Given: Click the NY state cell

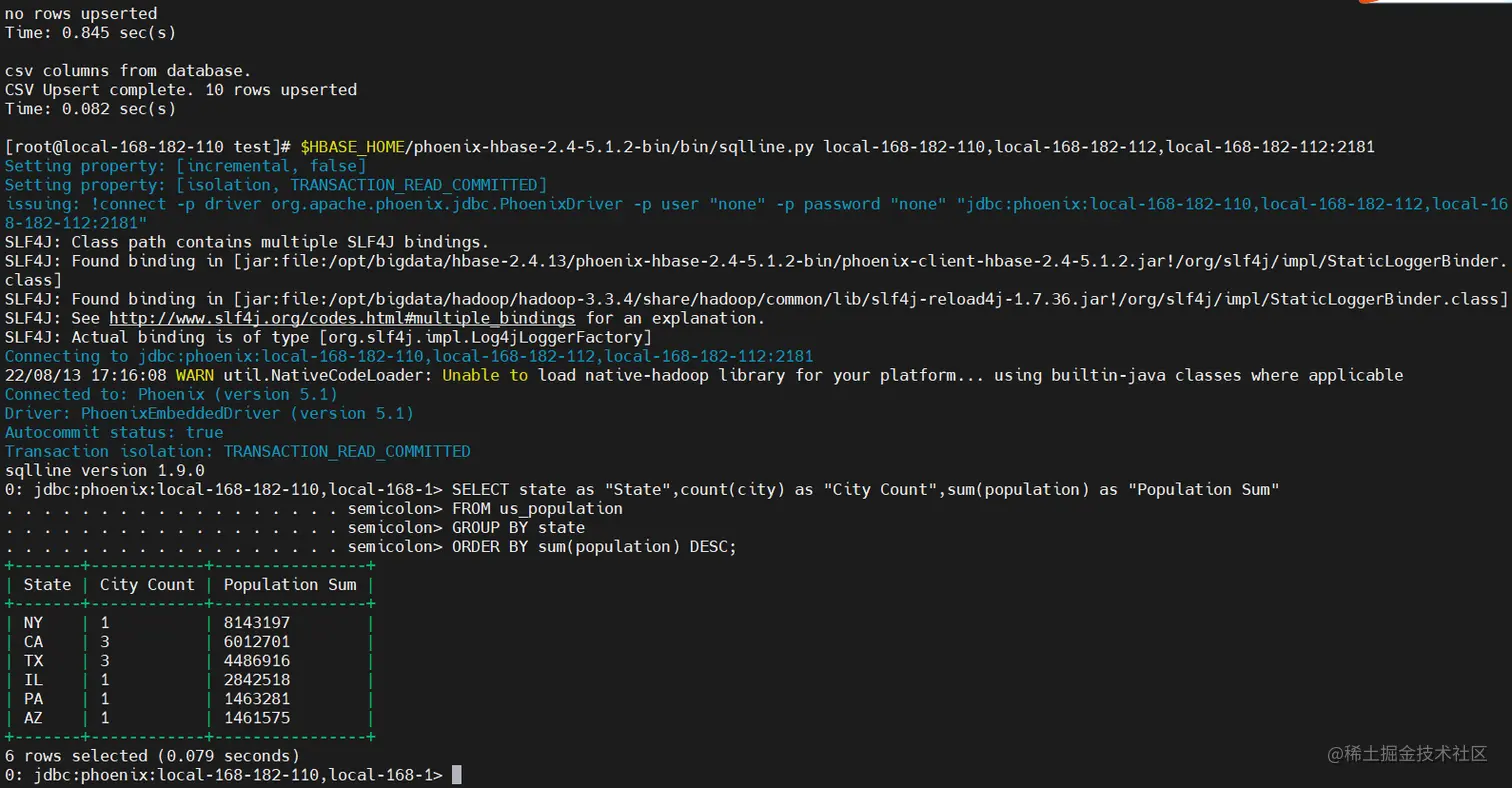Looking at the screenshot, I should point(33,623).
